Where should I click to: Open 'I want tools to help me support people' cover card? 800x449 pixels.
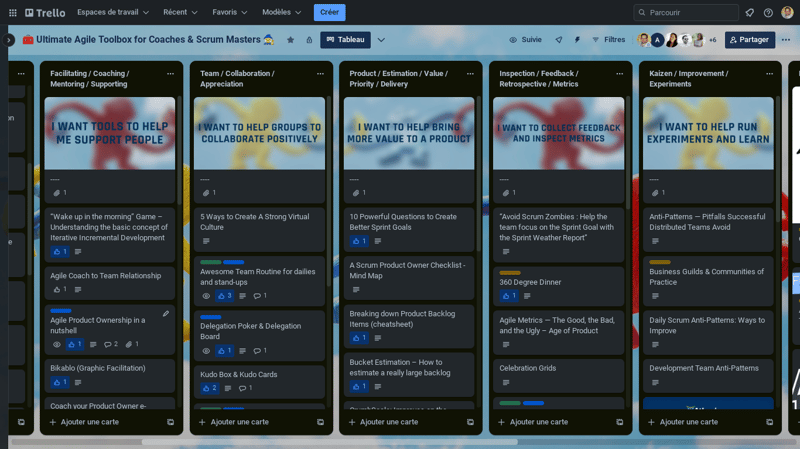tap(110, 149)
